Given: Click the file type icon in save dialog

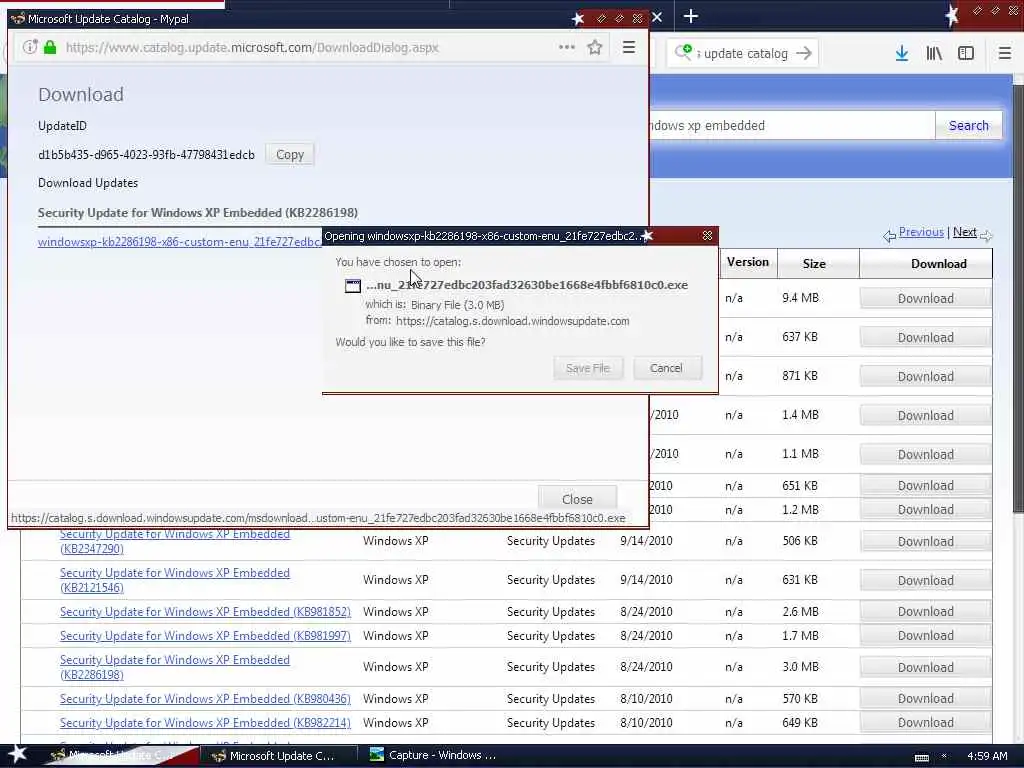Looking at the screenshot, I should tap(353, 285).
